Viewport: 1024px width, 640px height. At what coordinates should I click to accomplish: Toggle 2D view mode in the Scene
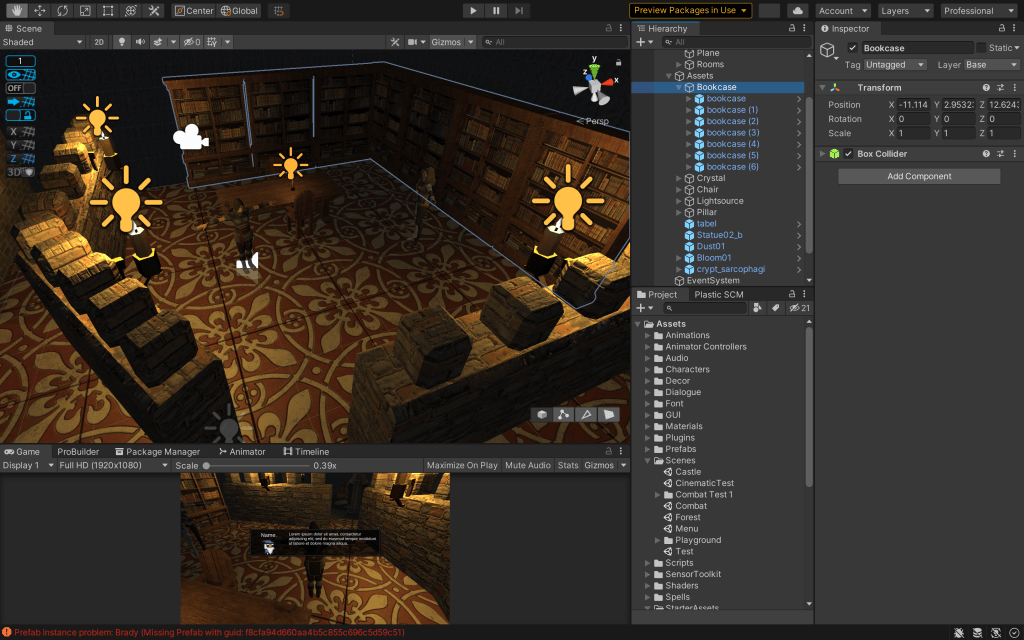coord(99,42)
